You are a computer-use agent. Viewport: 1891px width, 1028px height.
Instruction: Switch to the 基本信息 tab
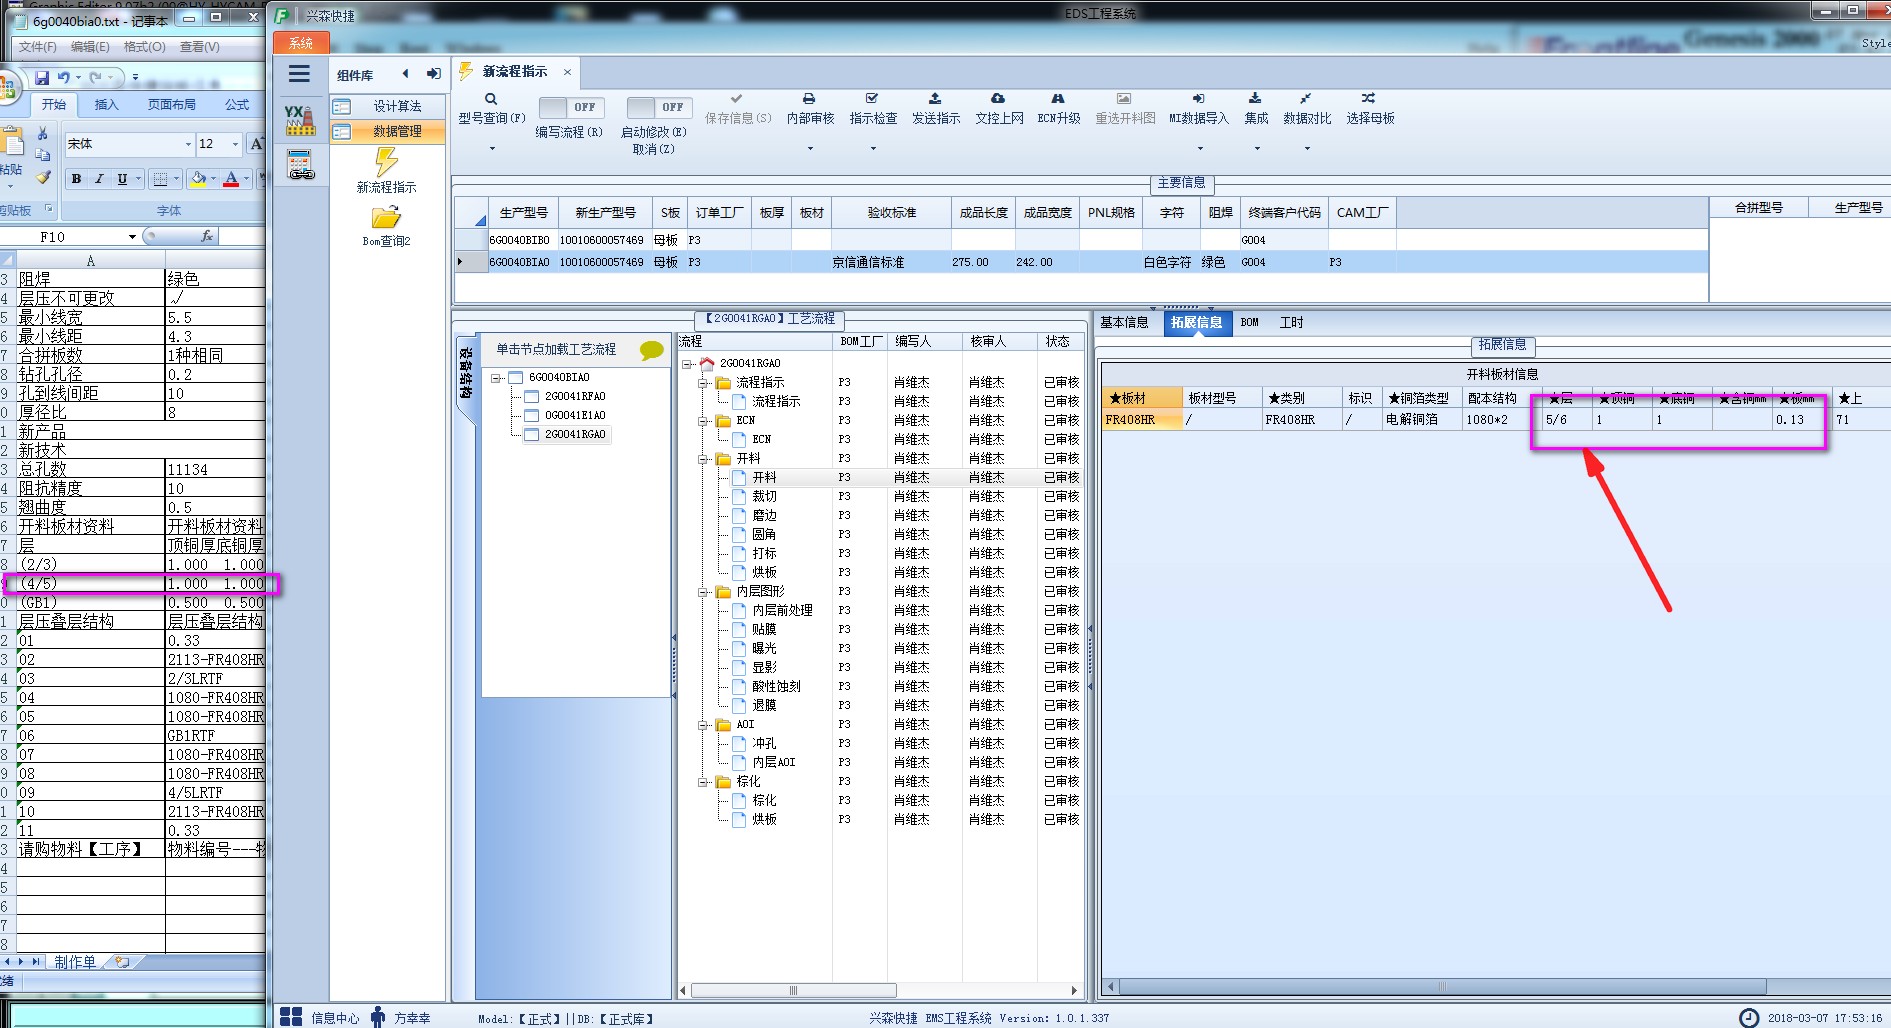(1124, 323)
